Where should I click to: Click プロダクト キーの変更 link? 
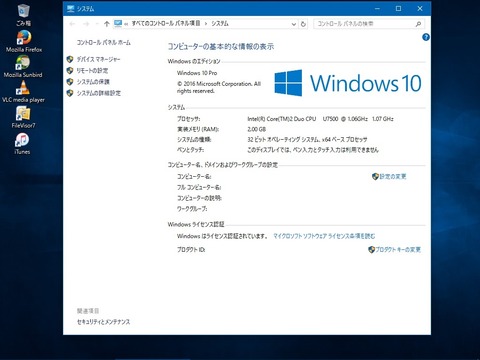tap(398, 249)
